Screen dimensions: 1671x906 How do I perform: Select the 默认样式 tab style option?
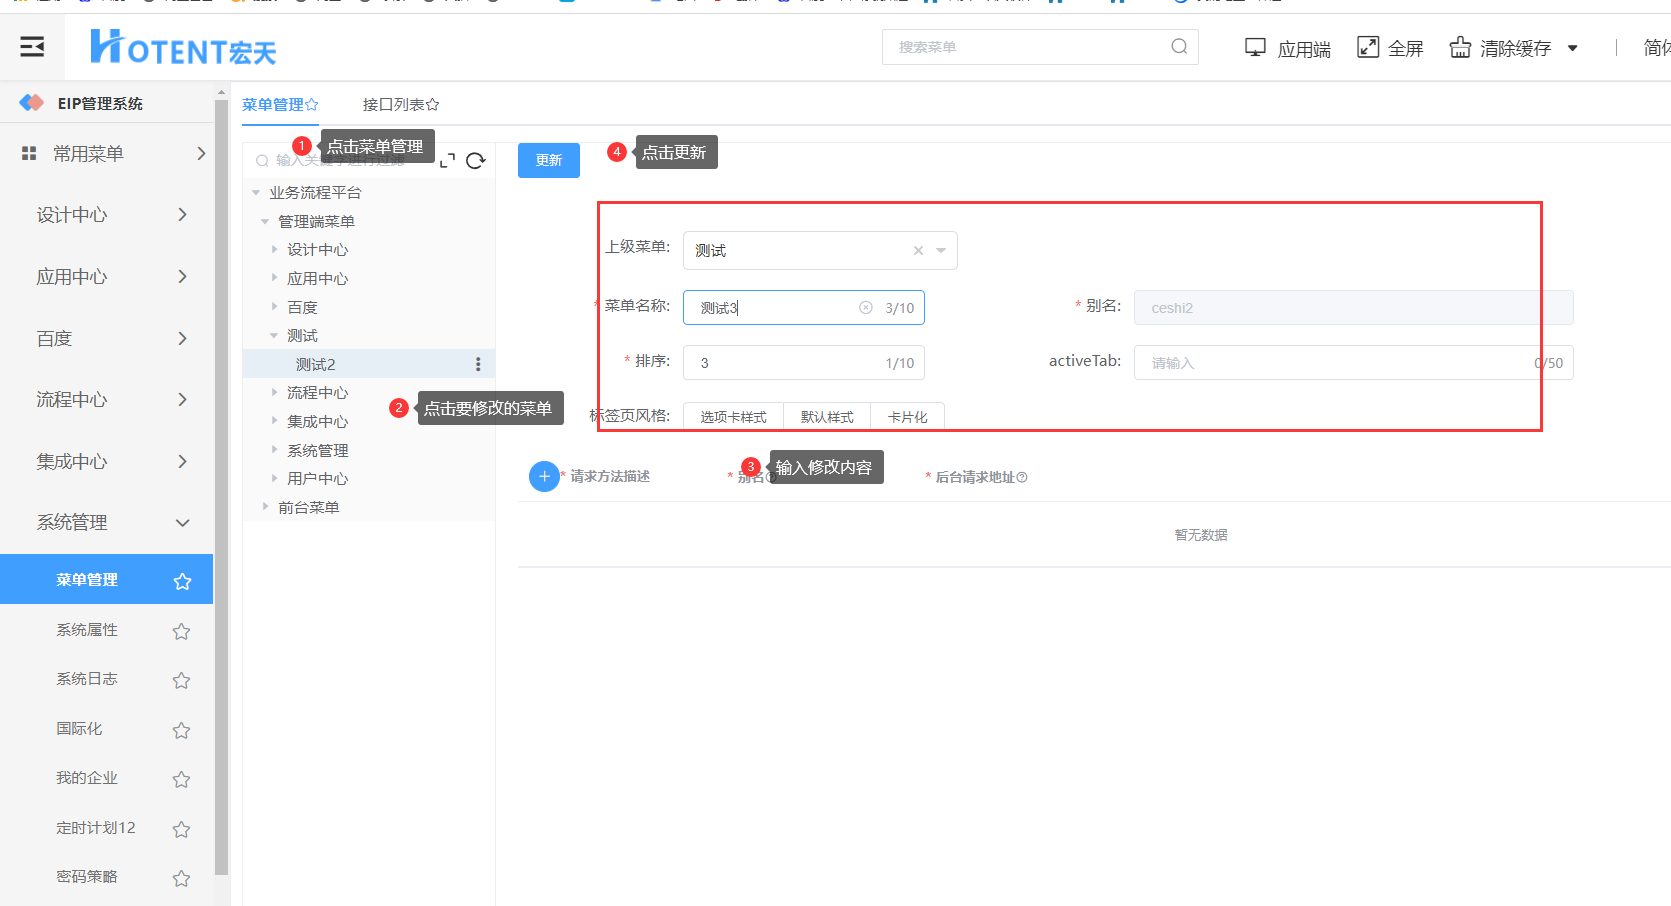[827, 417]
